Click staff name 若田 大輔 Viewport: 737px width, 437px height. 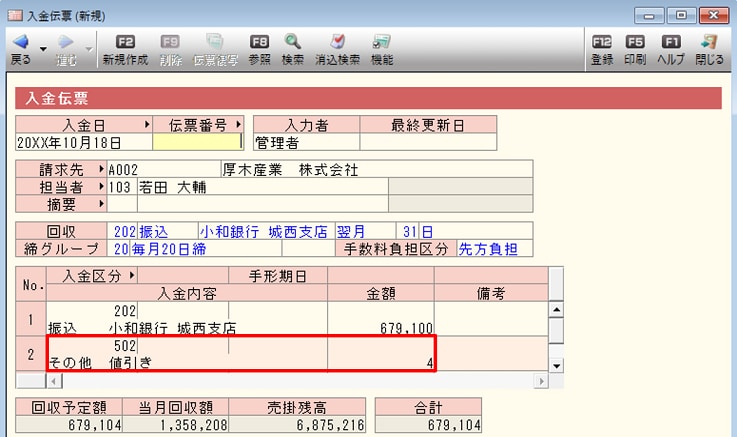coord(172,187)
